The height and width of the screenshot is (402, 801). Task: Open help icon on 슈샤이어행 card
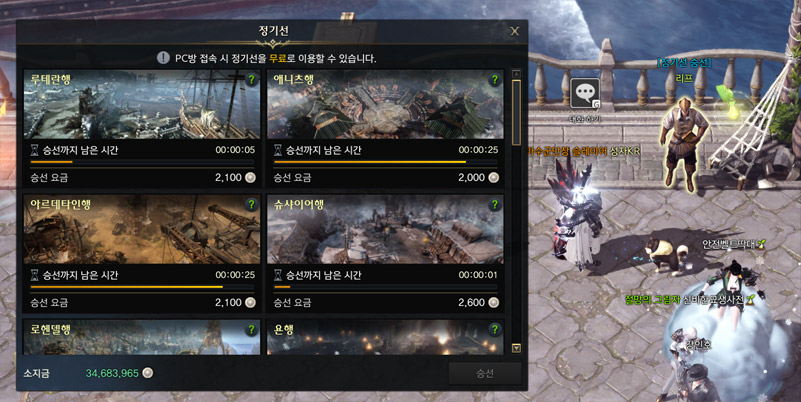tap(494, 205)
